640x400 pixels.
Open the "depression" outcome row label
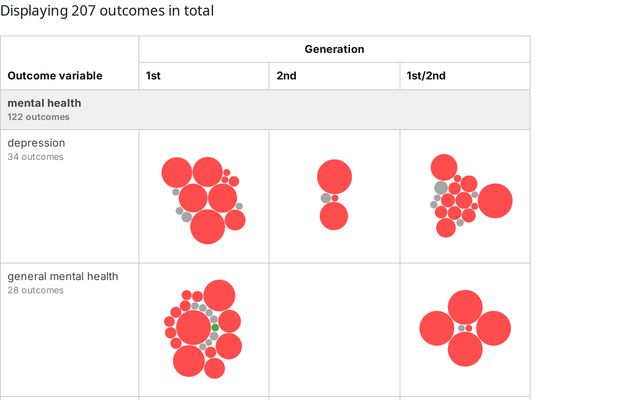tap(29, 143)
